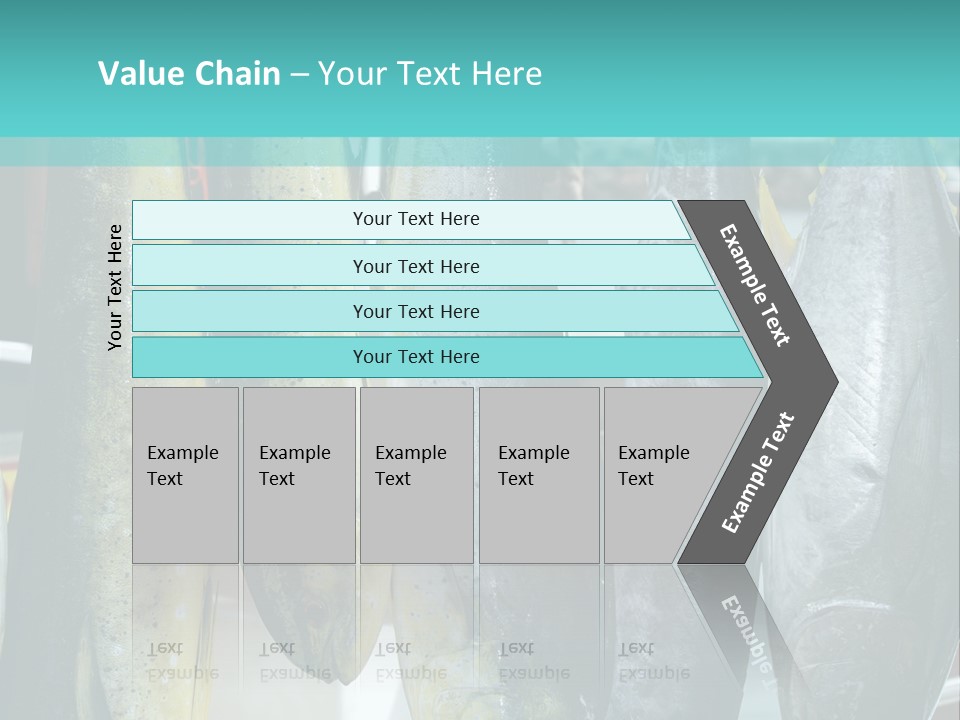The image size is (960, 720).
Task: Select the first 'Your Text Here' bar
Action: [x=415, y=219]
